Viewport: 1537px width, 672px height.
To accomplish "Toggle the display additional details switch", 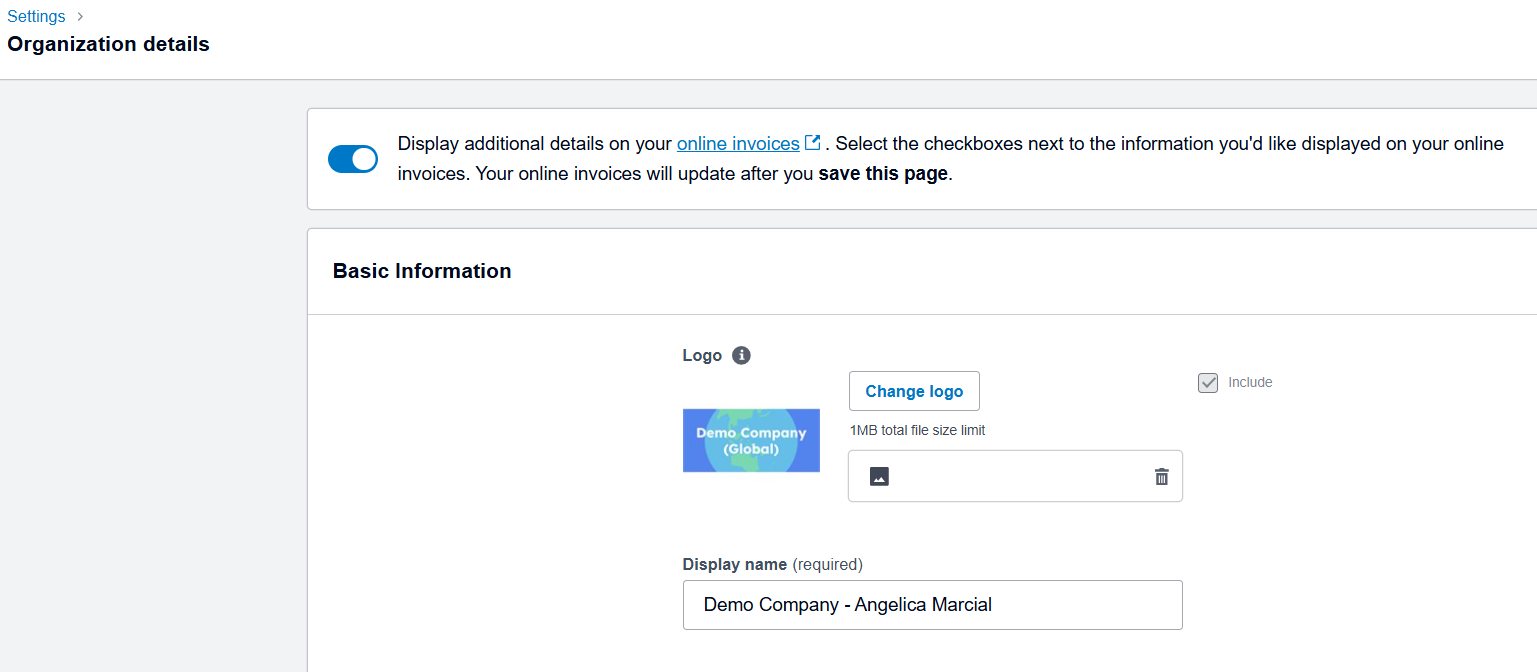I will (x=353, y=159).
